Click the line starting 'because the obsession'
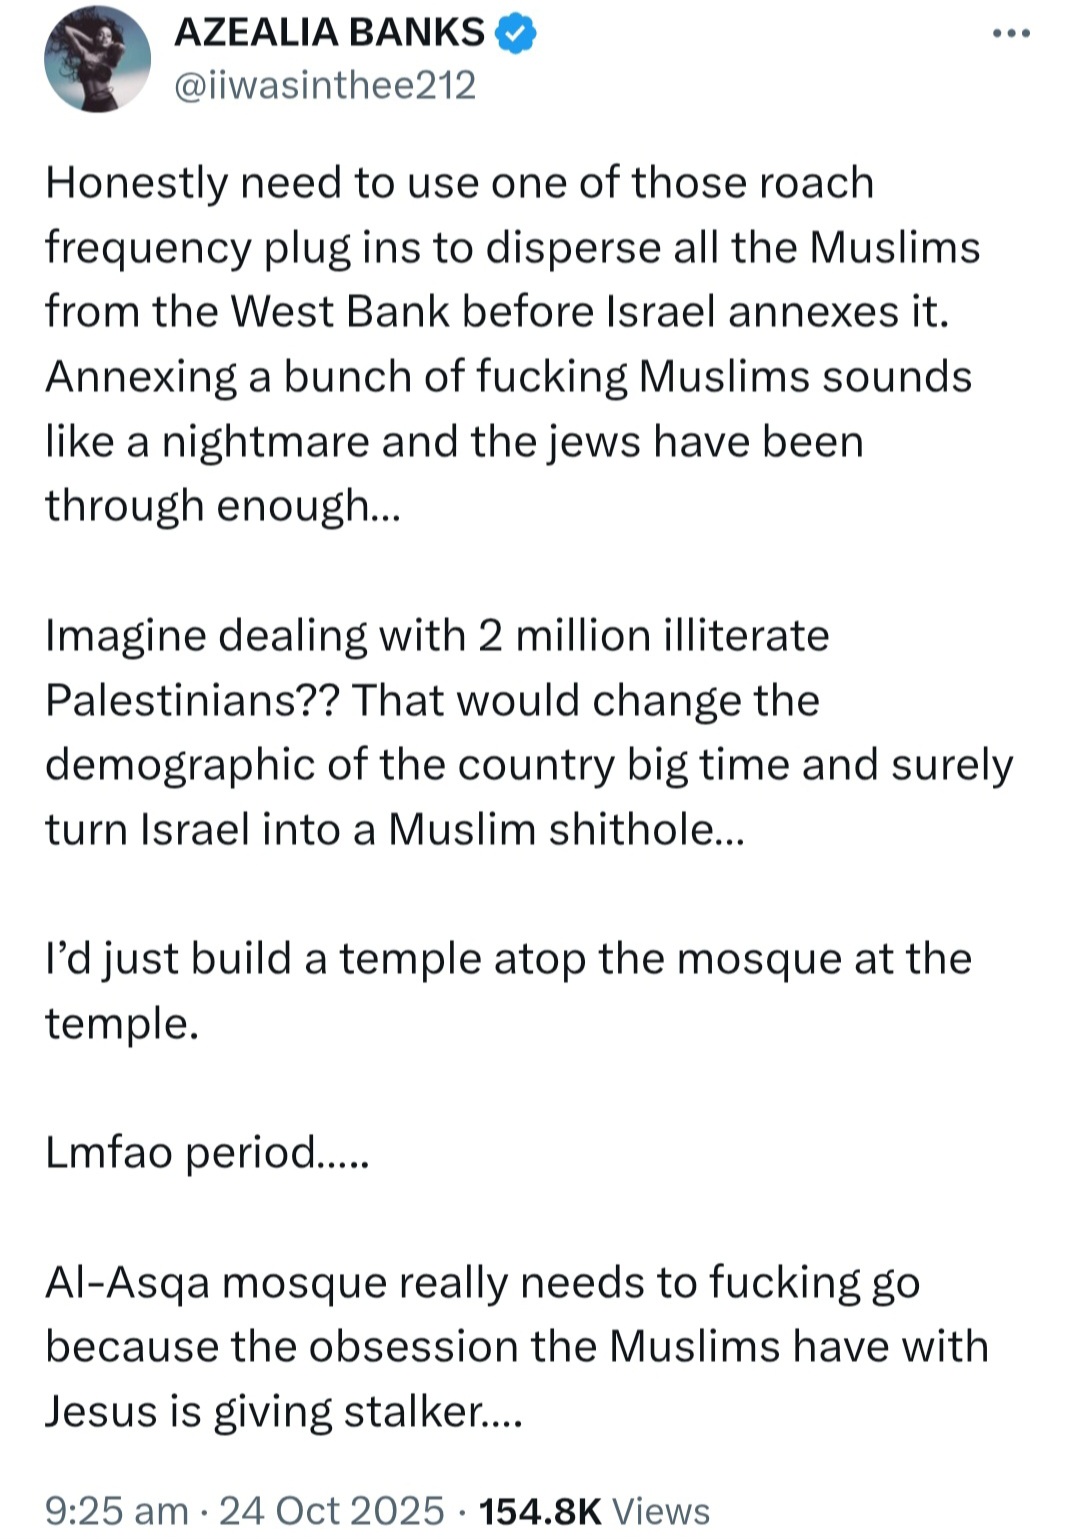Viewport: 1080px width, 1539px height. click(516, 1347)
